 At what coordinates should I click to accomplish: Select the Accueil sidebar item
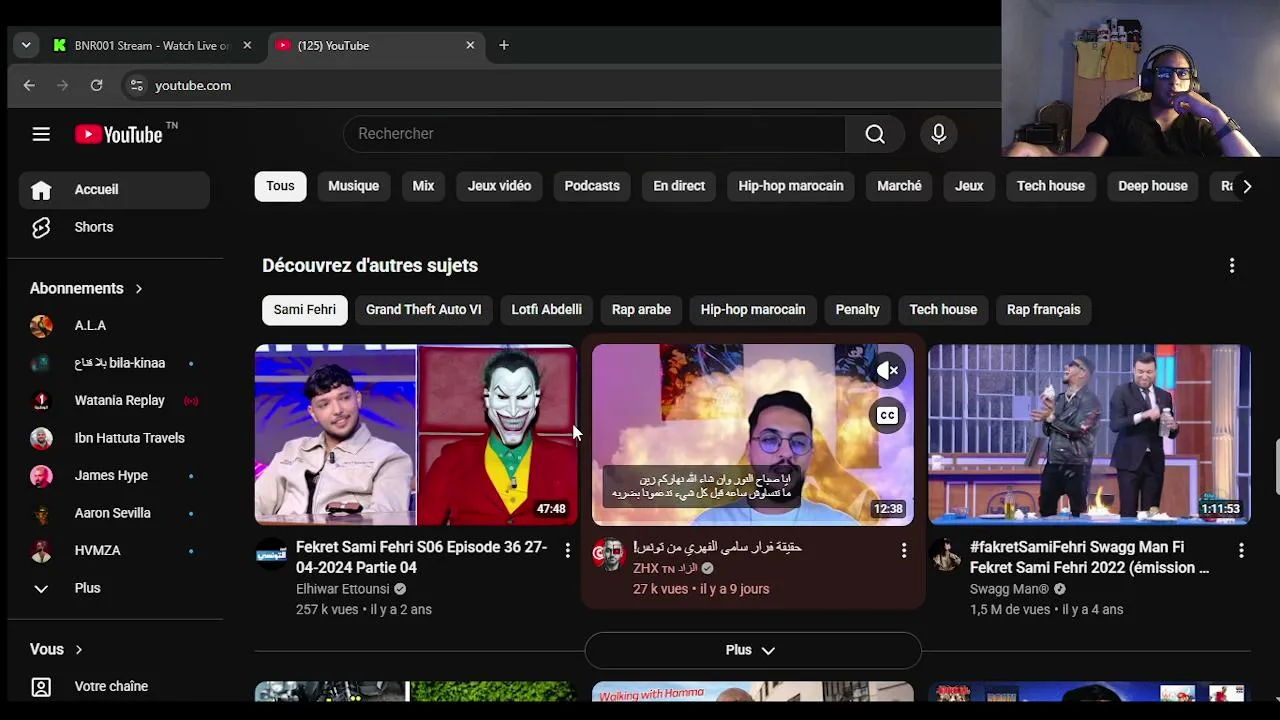(x=114, y=190)
